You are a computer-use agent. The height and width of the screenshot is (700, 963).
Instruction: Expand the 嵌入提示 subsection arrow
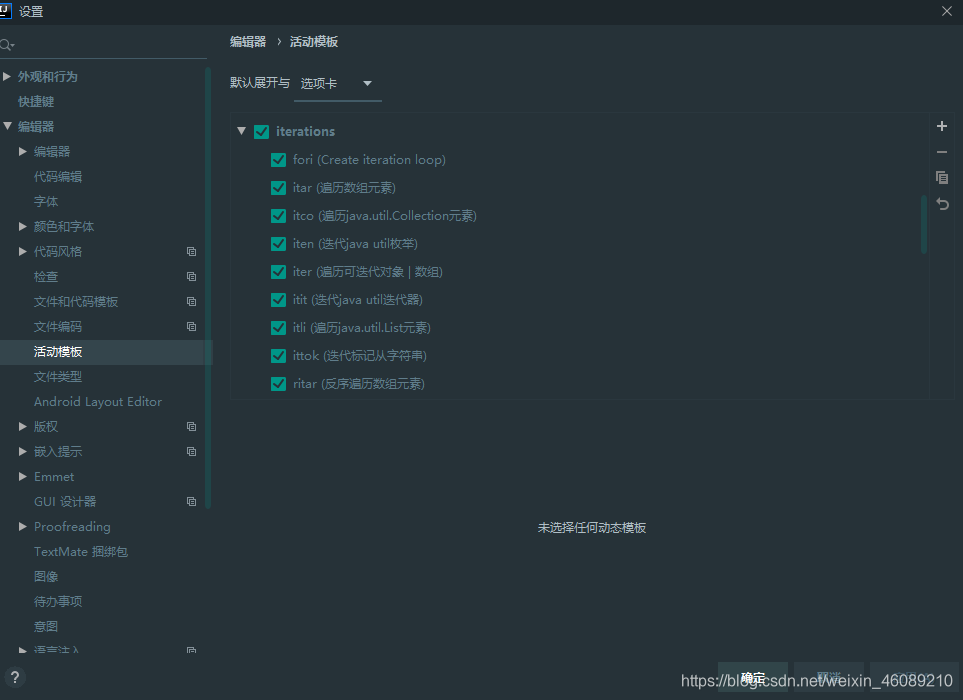(23, 451)
